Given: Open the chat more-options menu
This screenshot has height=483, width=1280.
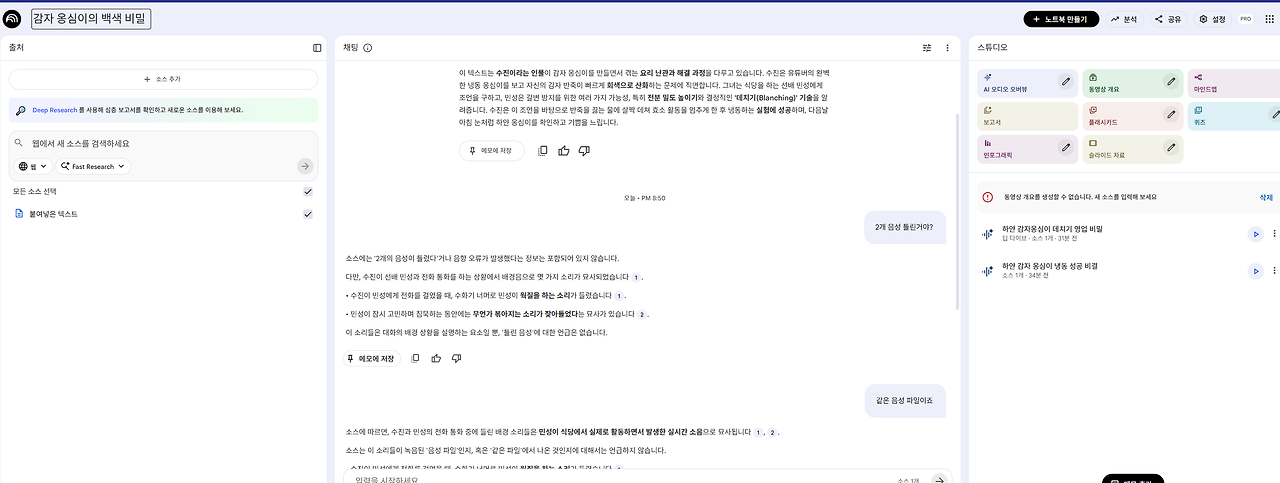Looking at the screenshot, I should click(x=946, y=47).
